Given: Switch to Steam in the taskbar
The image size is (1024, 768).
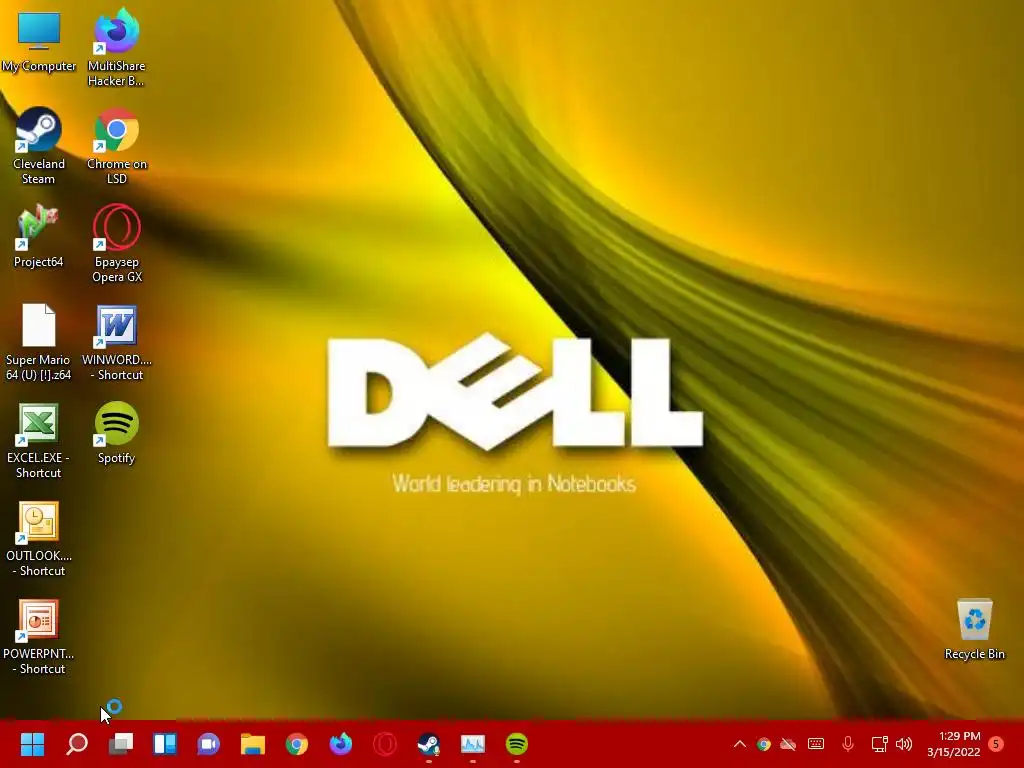Looking at the screenshot, I should pos(428,744).
